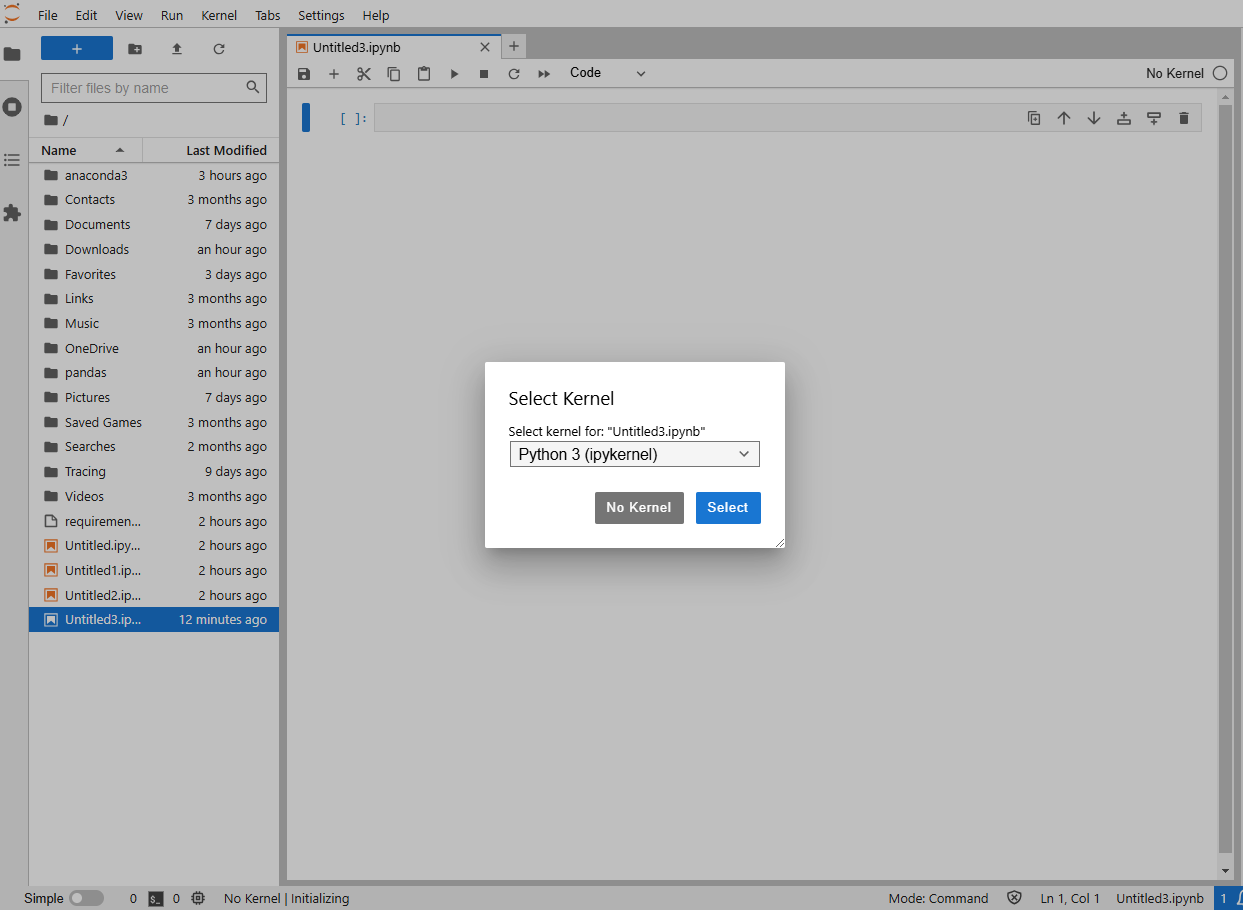Paste cell from clipboard icon
Image resolution: width=1243 pixels, height=910 pixels.
424,74
